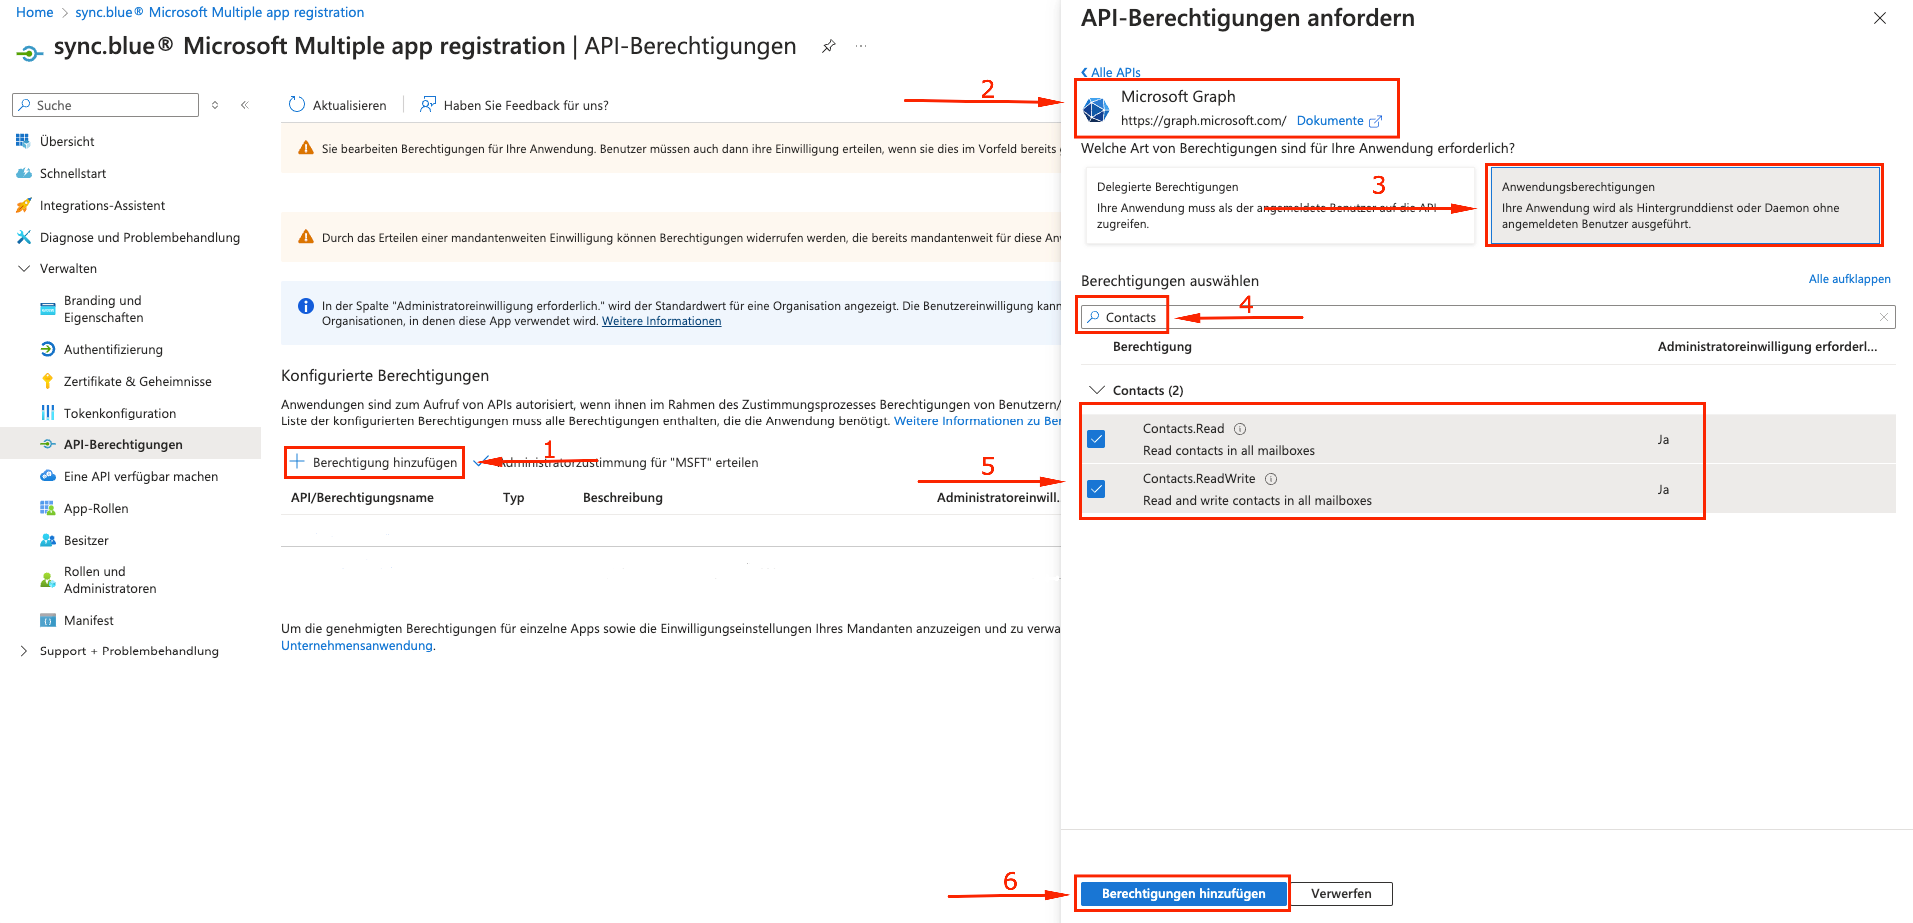Click the info icon next to Contacts.ReadWrite
Screen dimensions: 1913x923
pyautogui.click(x=1271, y=479)
